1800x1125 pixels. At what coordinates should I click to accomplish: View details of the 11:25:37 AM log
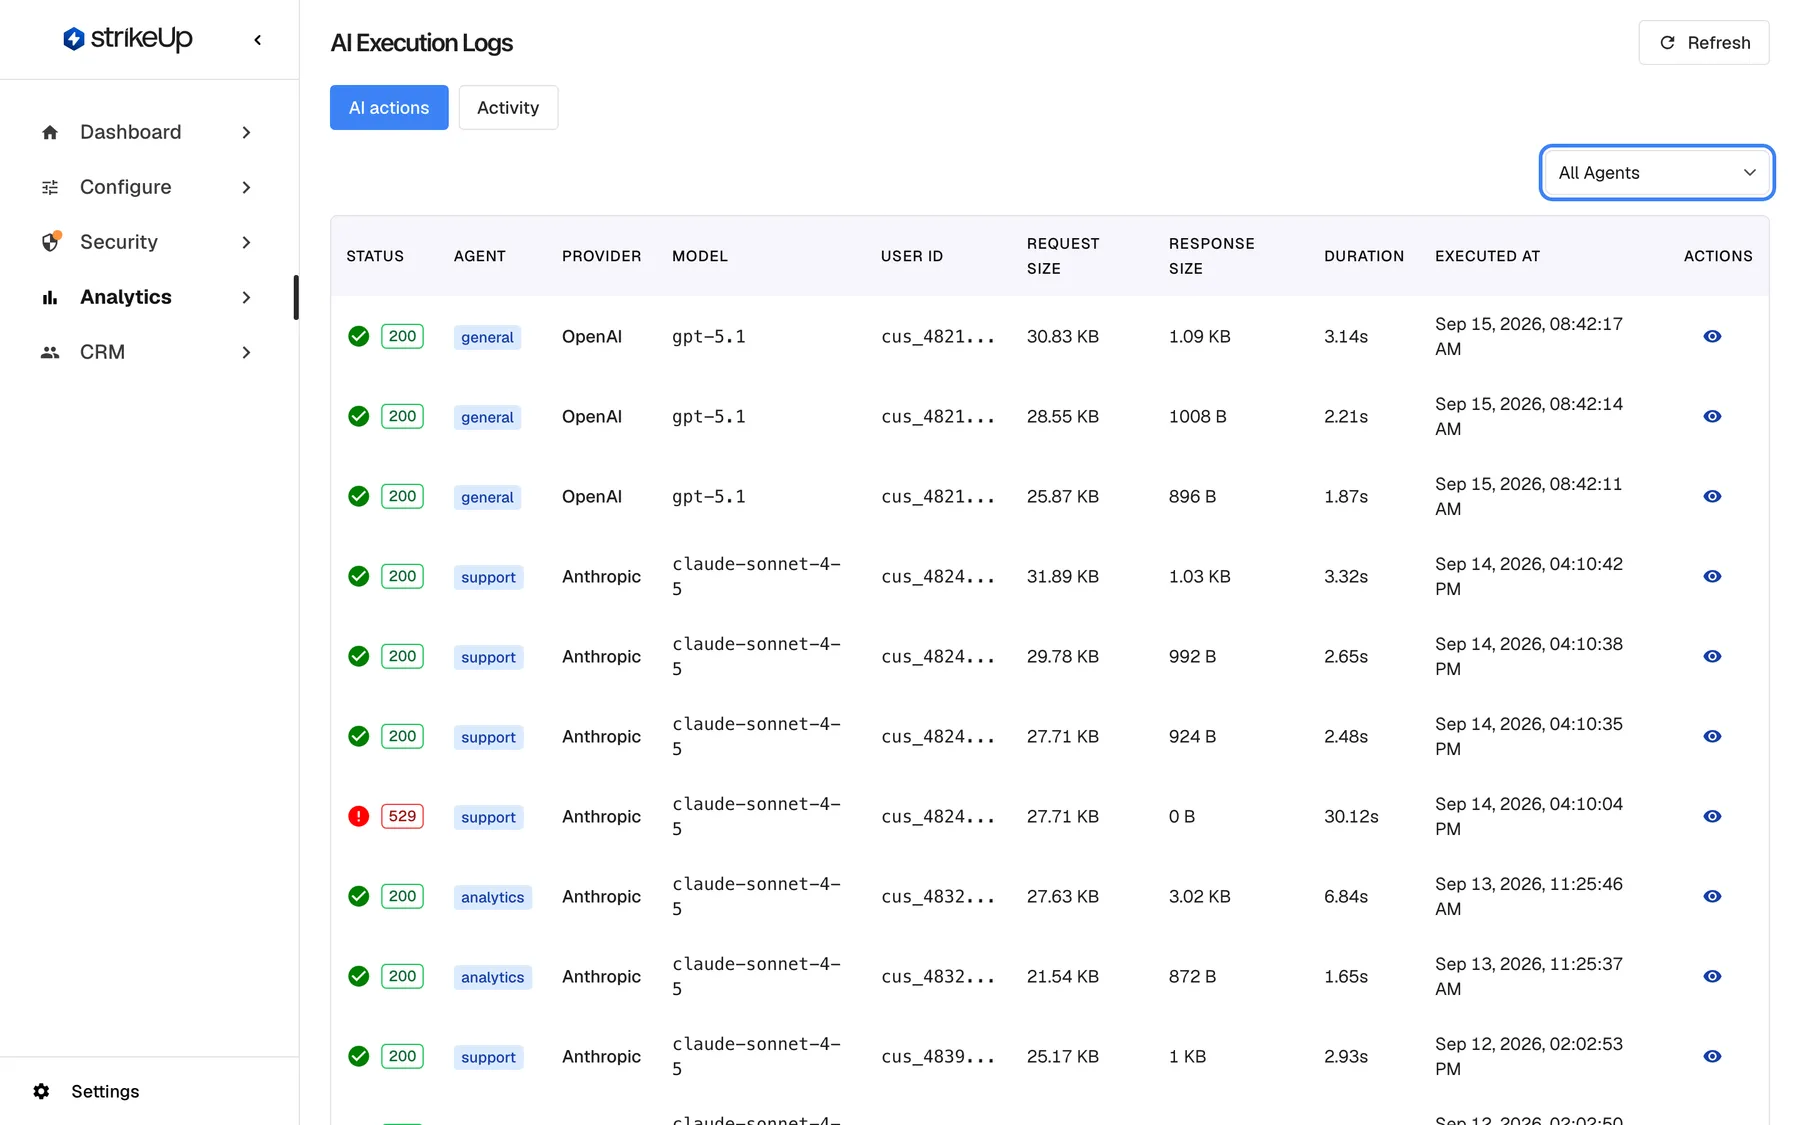[x=1712, y=976]
